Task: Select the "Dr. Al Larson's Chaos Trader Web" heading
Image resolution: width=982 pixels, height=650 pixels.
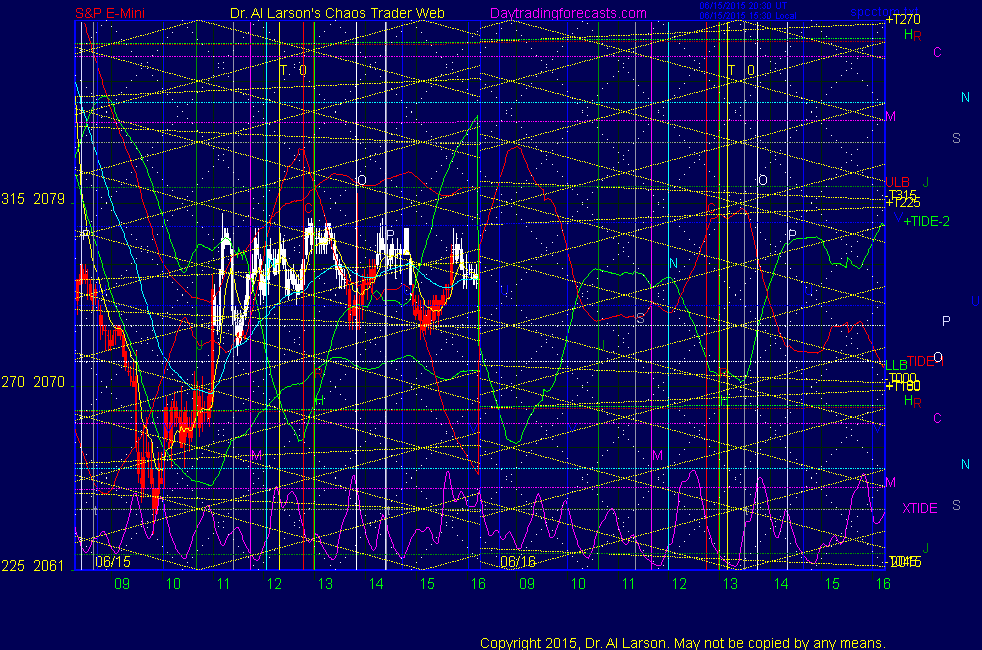Action: (x=337, y=13)
